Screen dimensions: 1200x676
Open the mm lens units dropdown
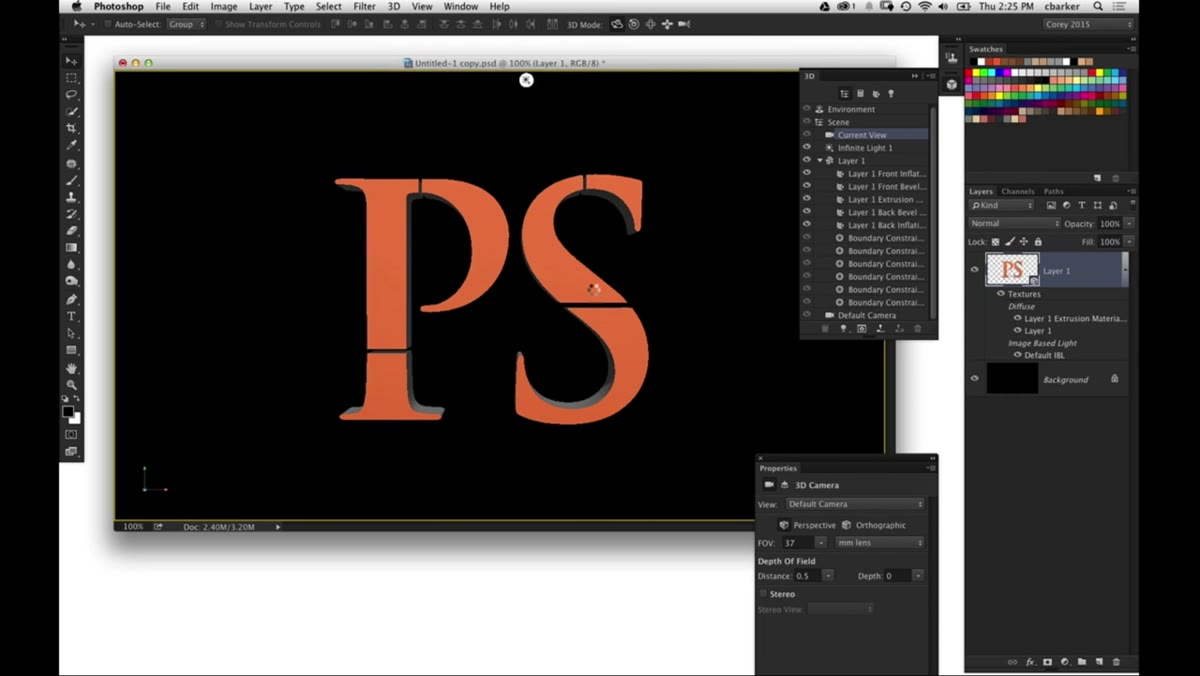click(x=880, y=543)
